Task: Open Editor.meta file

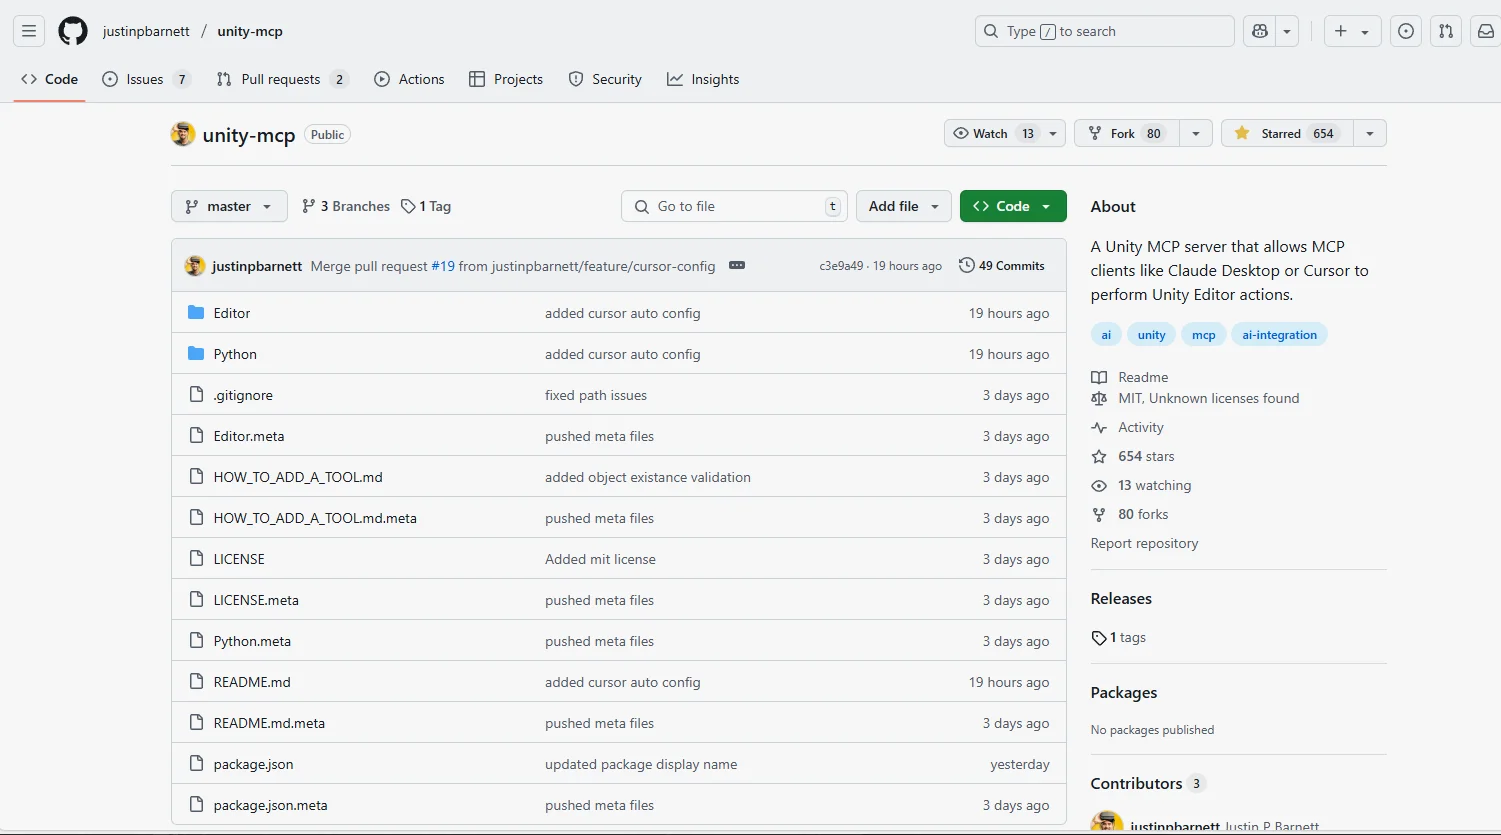Action: (x=249, y=436)
